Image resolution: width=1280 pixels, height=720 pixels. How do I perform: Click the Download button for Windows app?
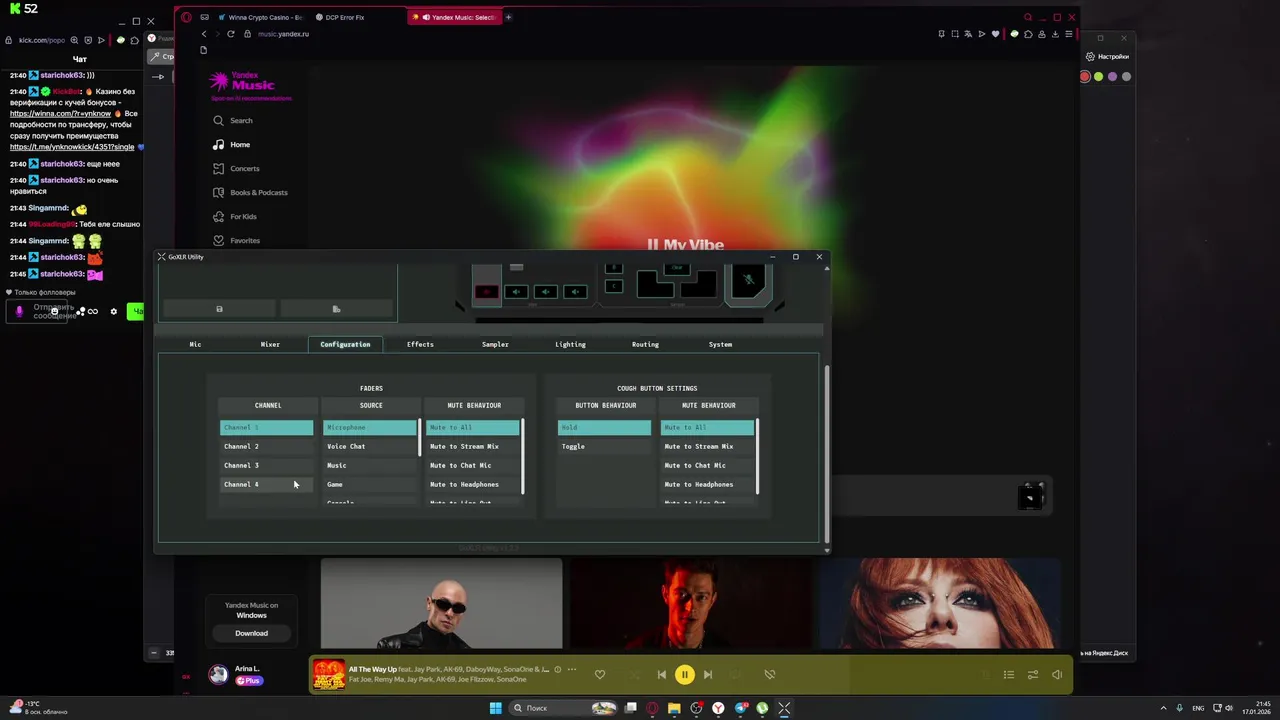[251, 633]
